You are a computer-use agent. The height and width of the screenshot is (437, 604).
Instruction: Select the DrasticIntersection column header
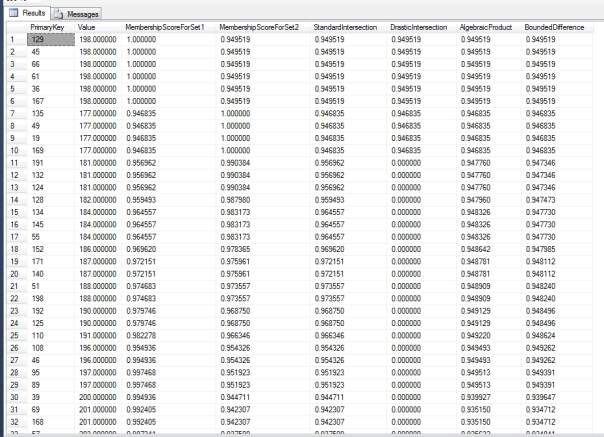tap(421, 27)
